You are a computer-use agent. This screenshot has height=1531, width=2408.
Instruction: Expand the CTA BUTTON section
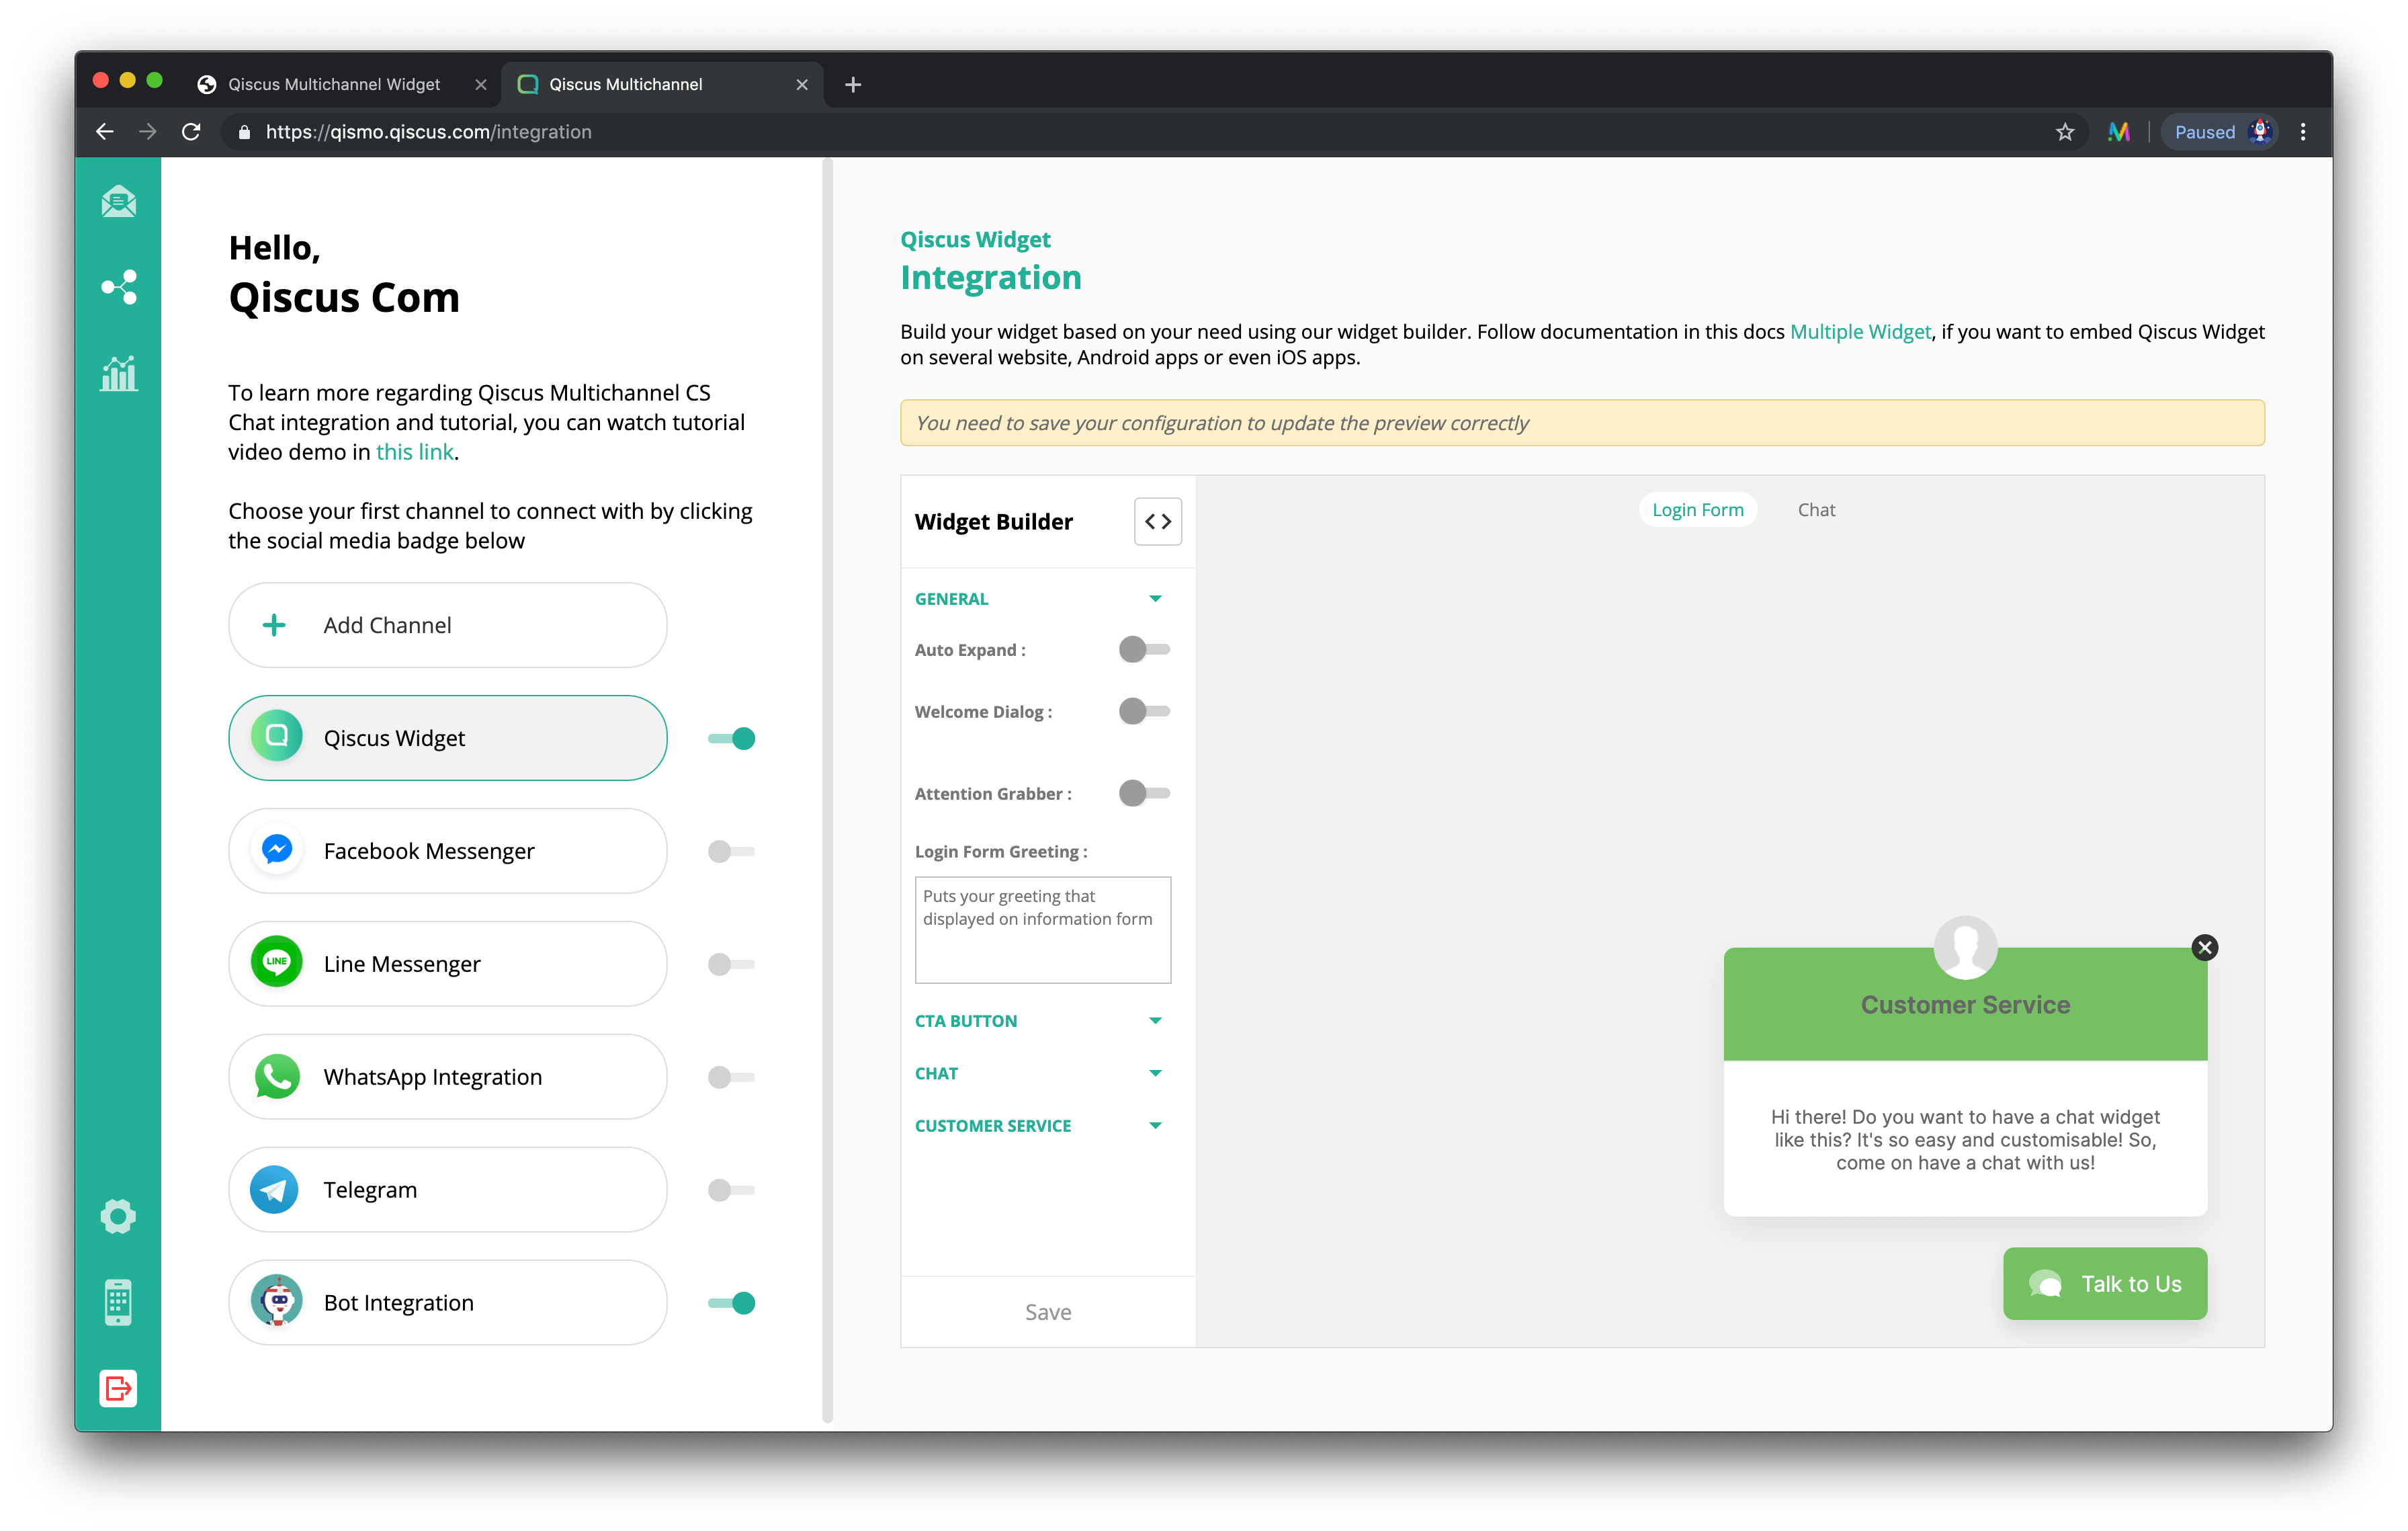(1155, 1021)
